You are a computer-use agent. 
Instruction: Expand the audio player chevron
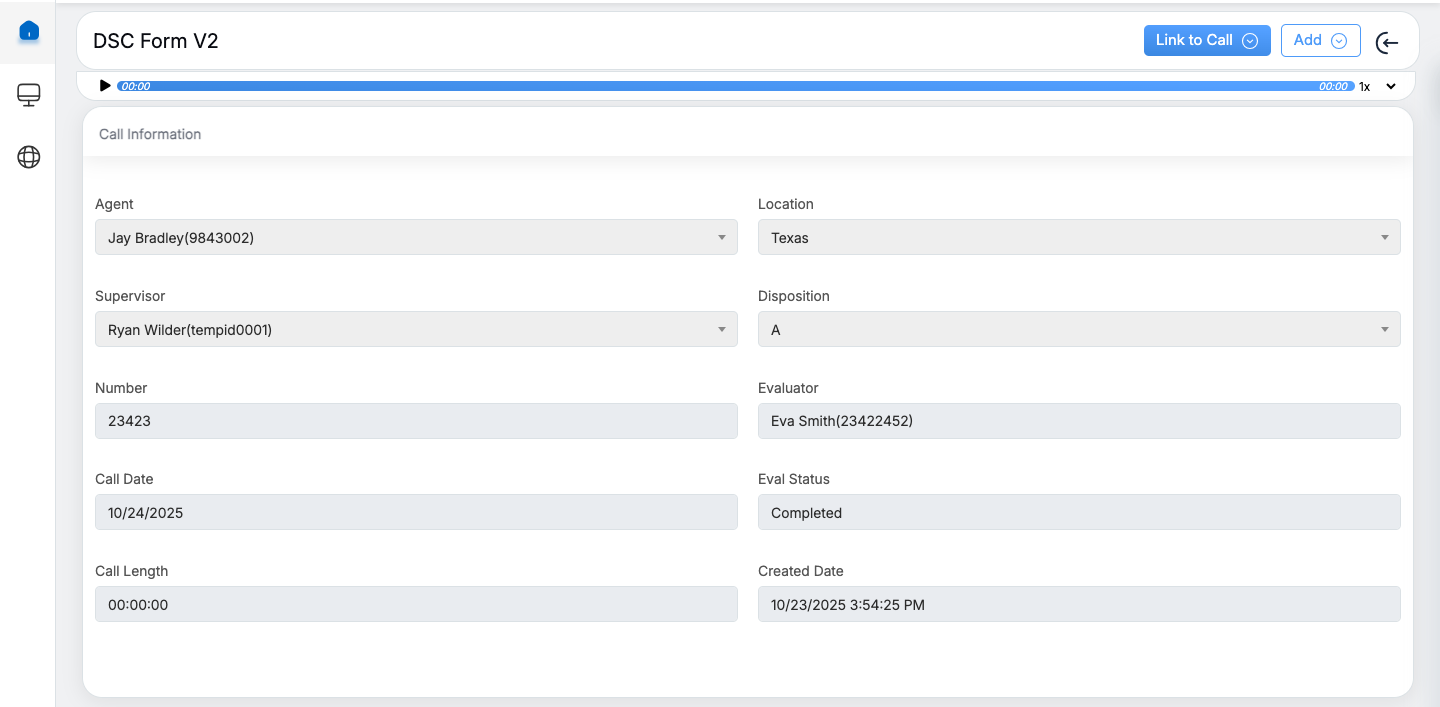pyautogui.click(x=1391, y=87)
